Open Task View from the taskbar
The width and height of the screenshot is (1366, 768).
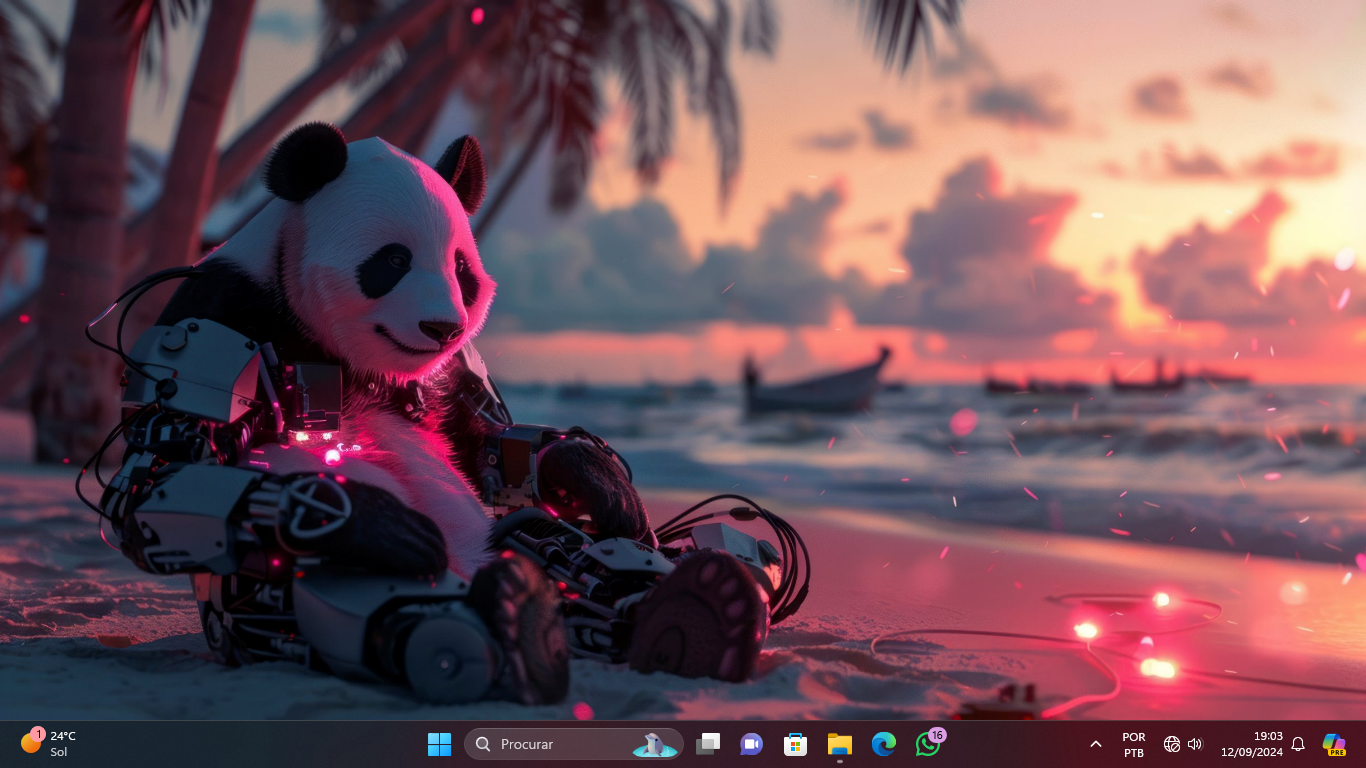point(708,744)
